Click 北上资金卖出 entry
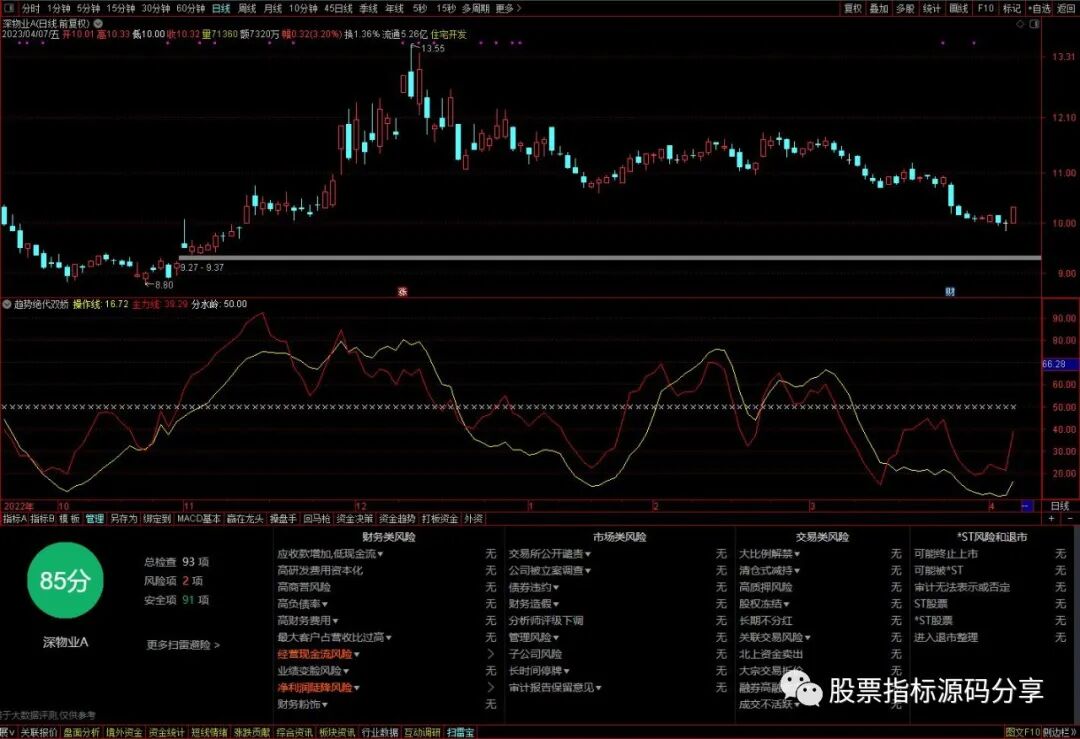1080x739 pixels. (771, 654)
